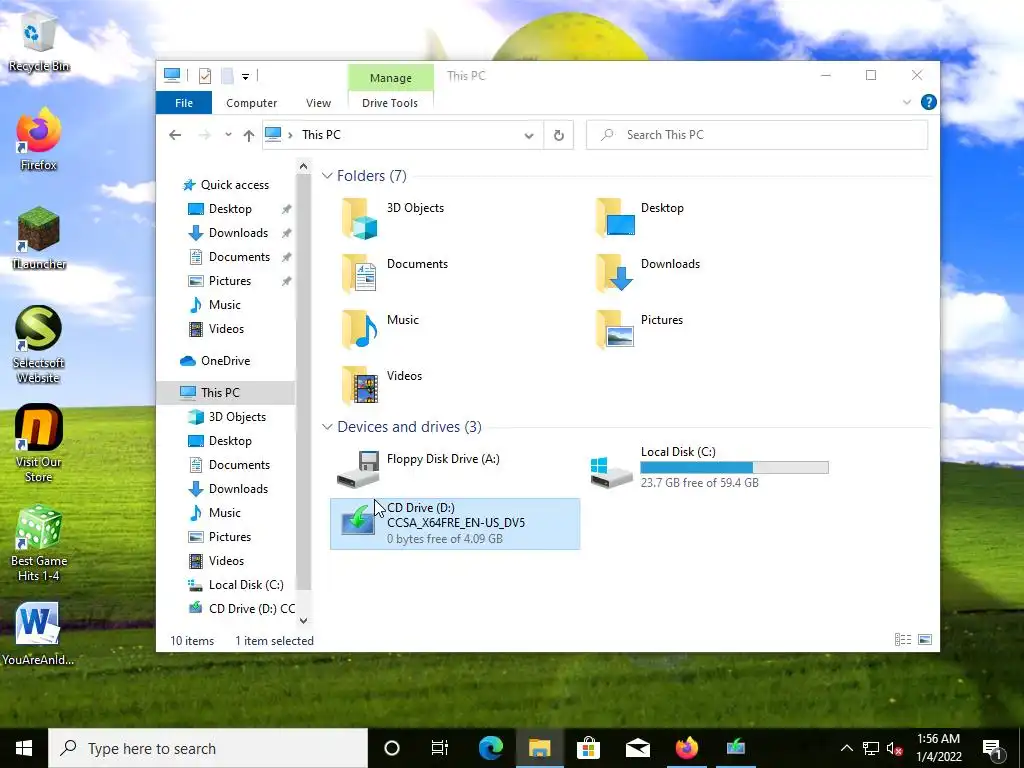The height and width of the screenshot is (768, 1024).
Task: Click the Local Disk (C:) capacity bar
Action: pos(734,468)
